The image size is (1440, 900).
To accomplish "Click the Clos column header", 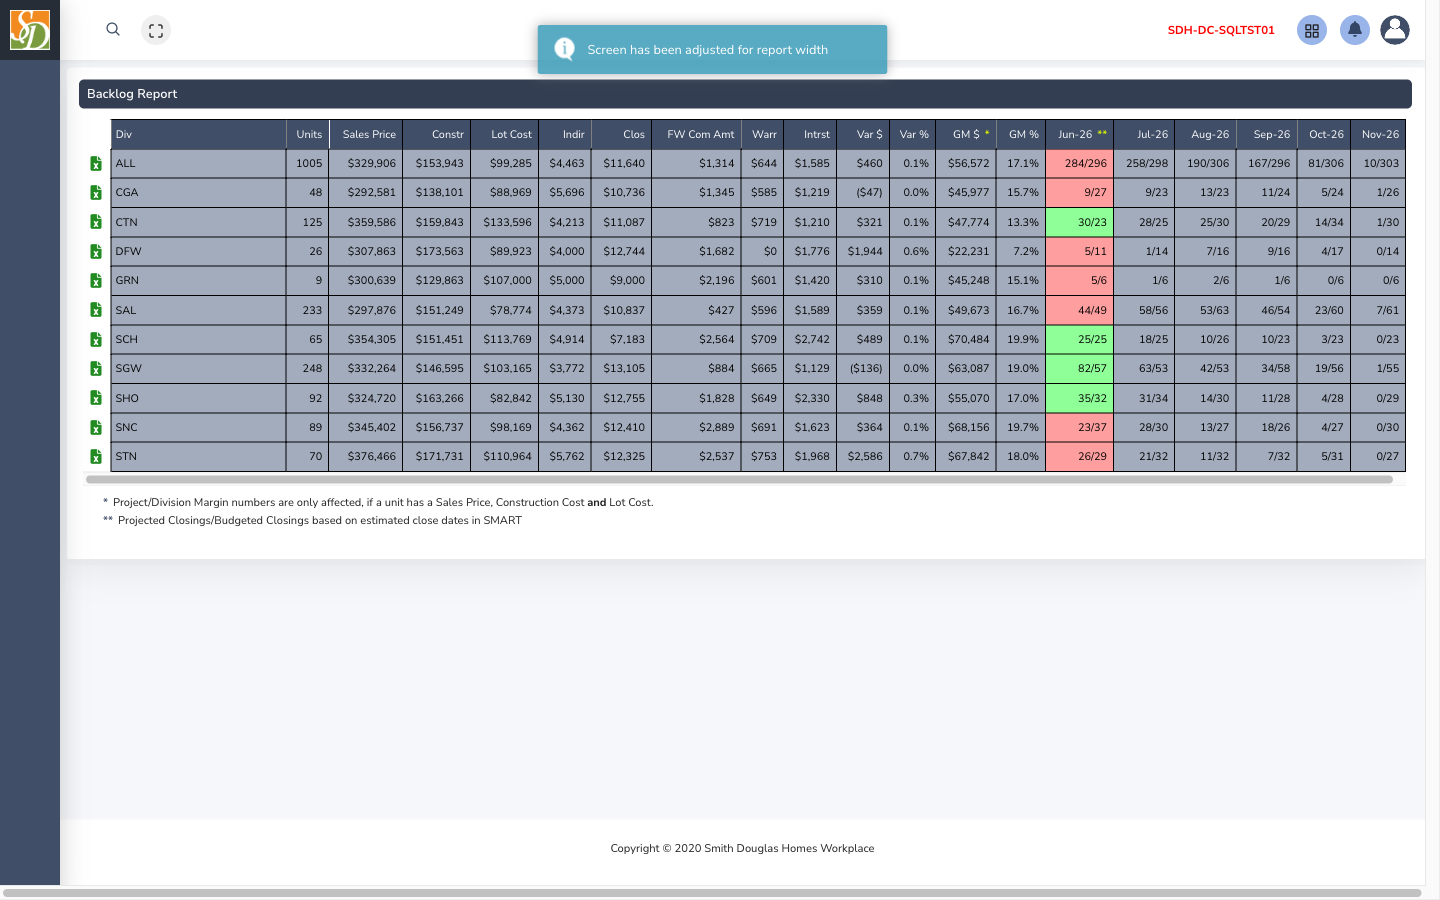I will click(622, 134).
